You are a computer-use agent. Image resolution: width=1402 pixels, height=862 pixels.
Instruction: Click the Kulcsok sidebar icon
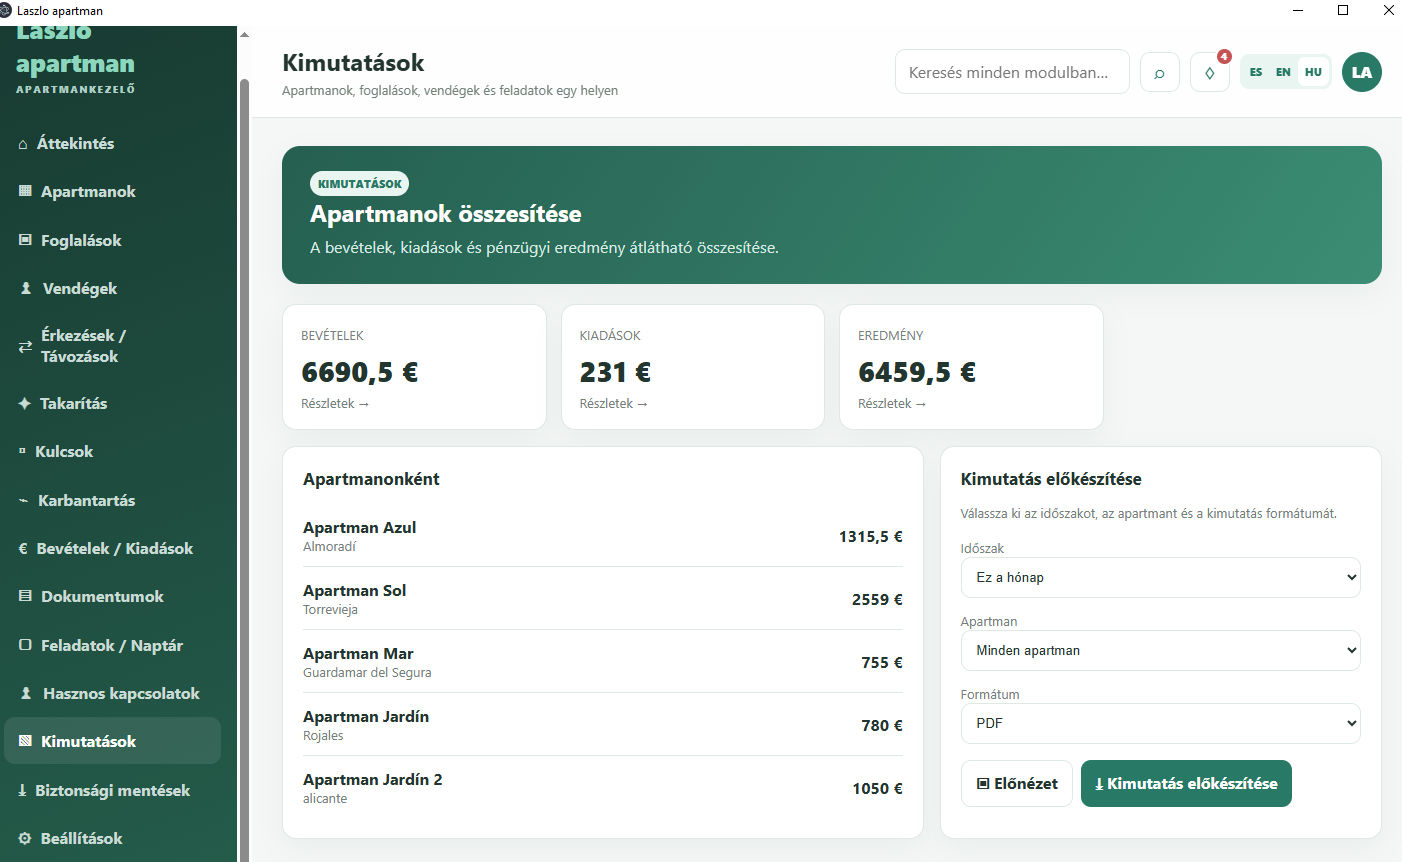coord(22,451)
